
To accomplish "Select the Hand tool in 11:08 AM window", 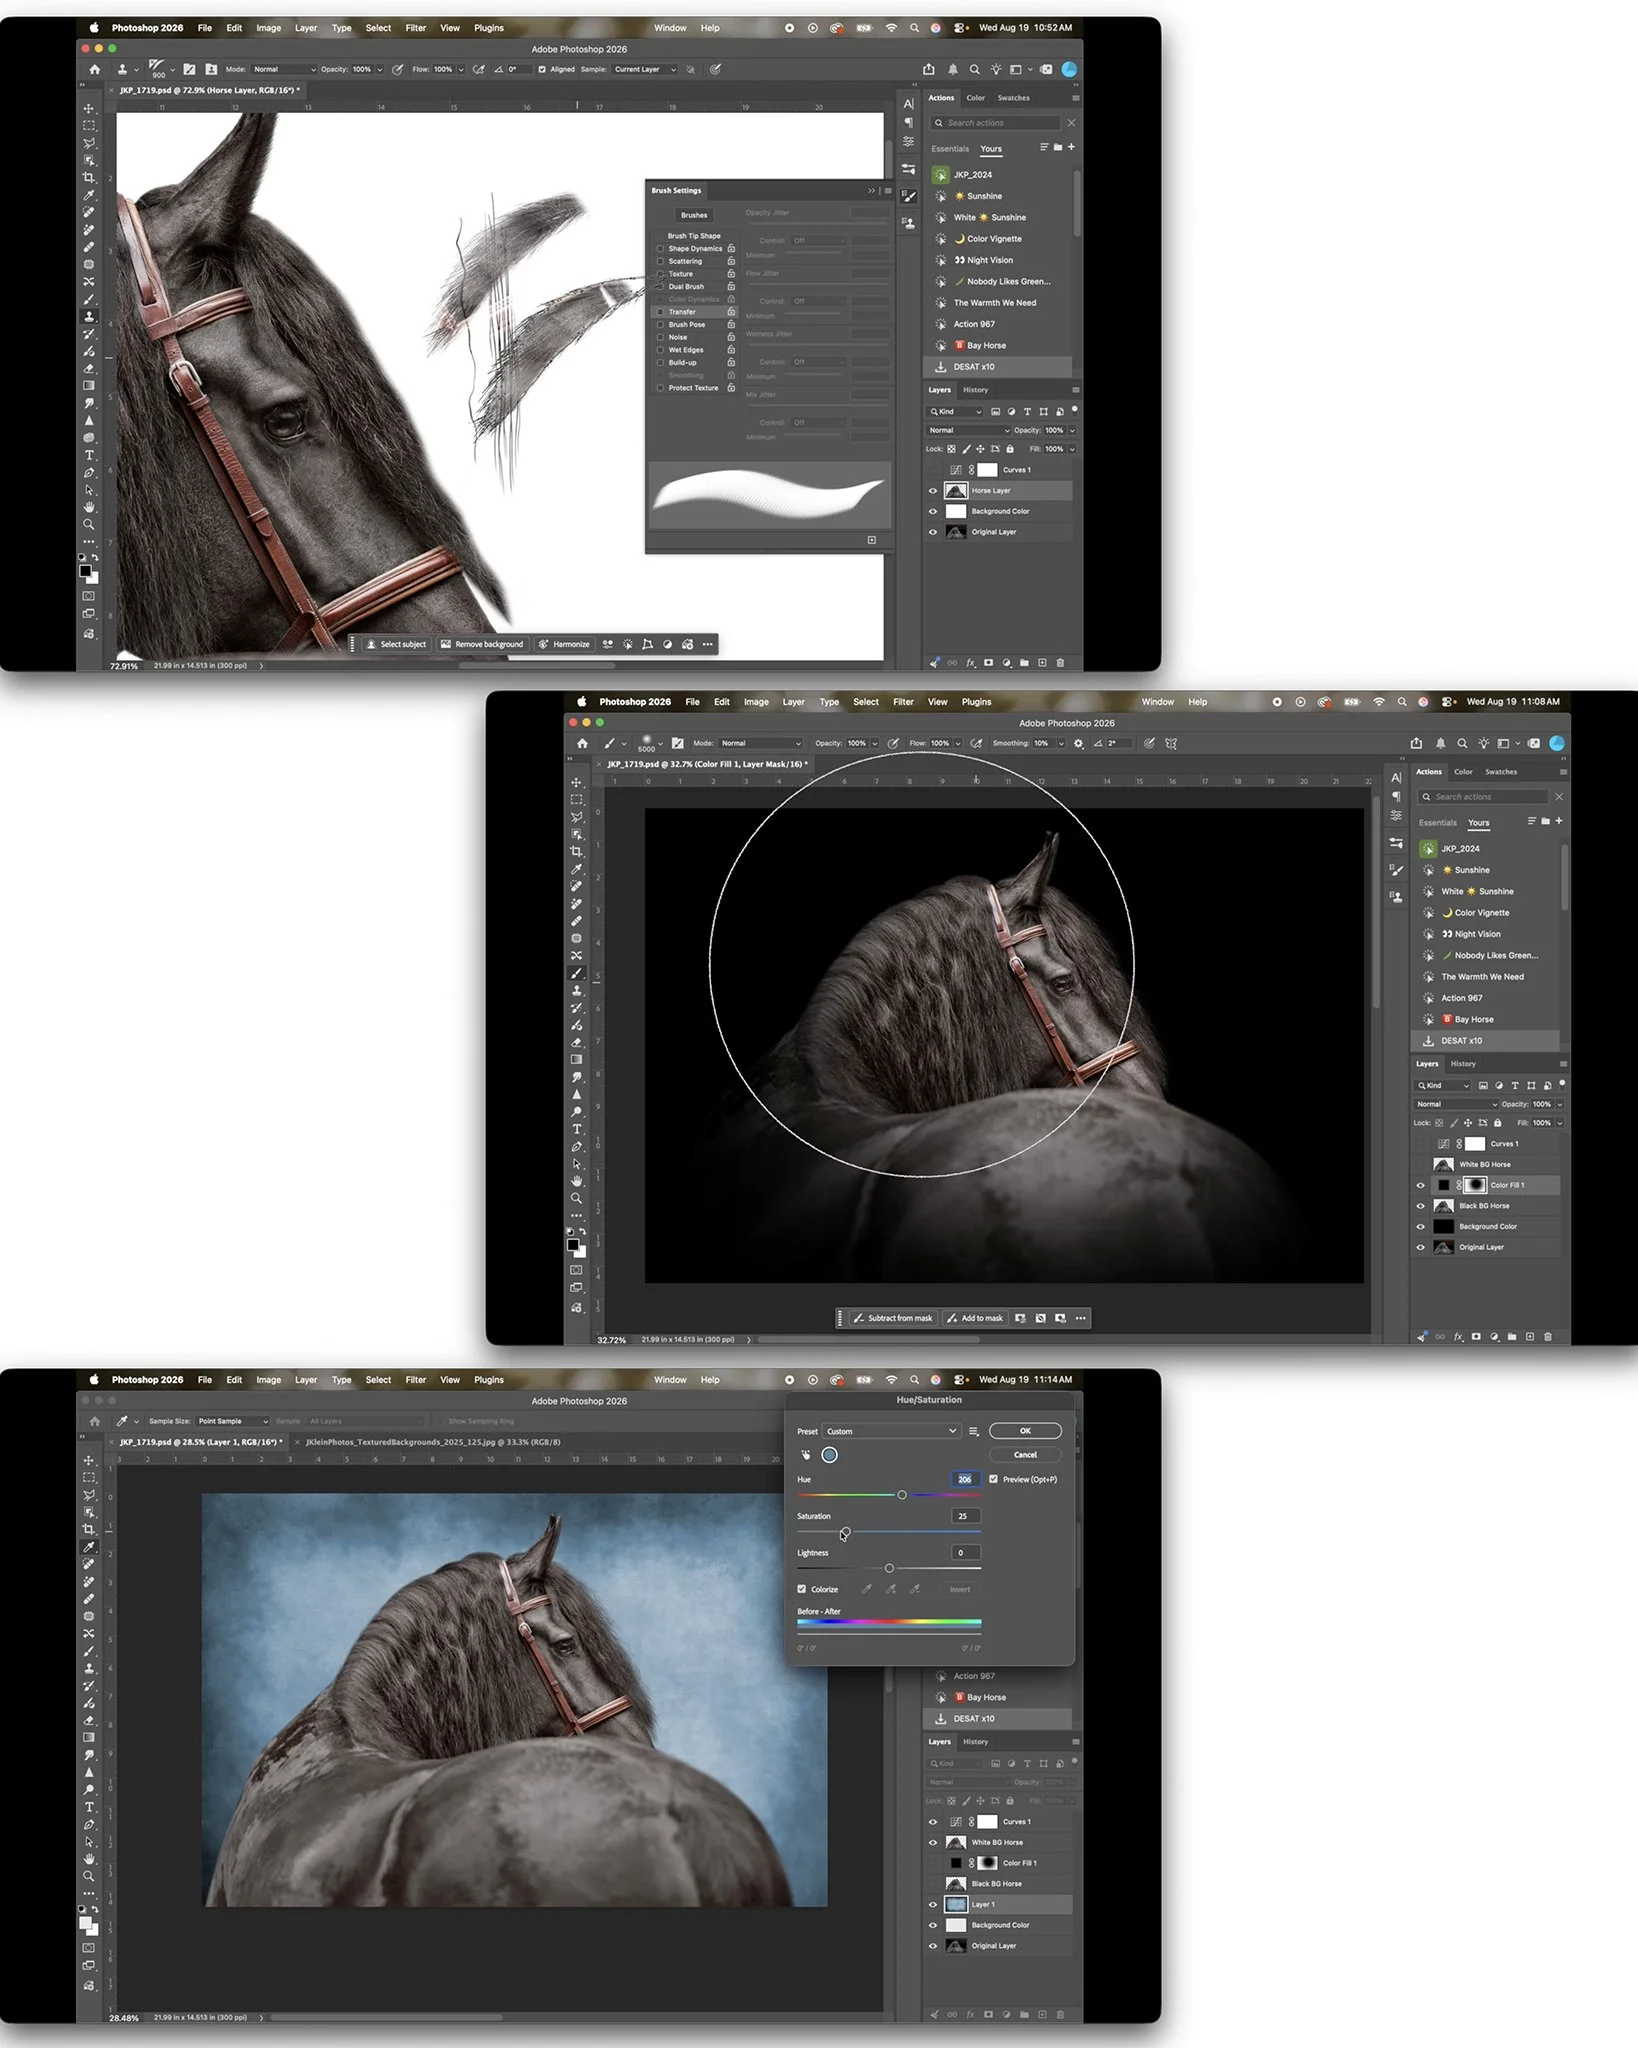I will 577,1181.
